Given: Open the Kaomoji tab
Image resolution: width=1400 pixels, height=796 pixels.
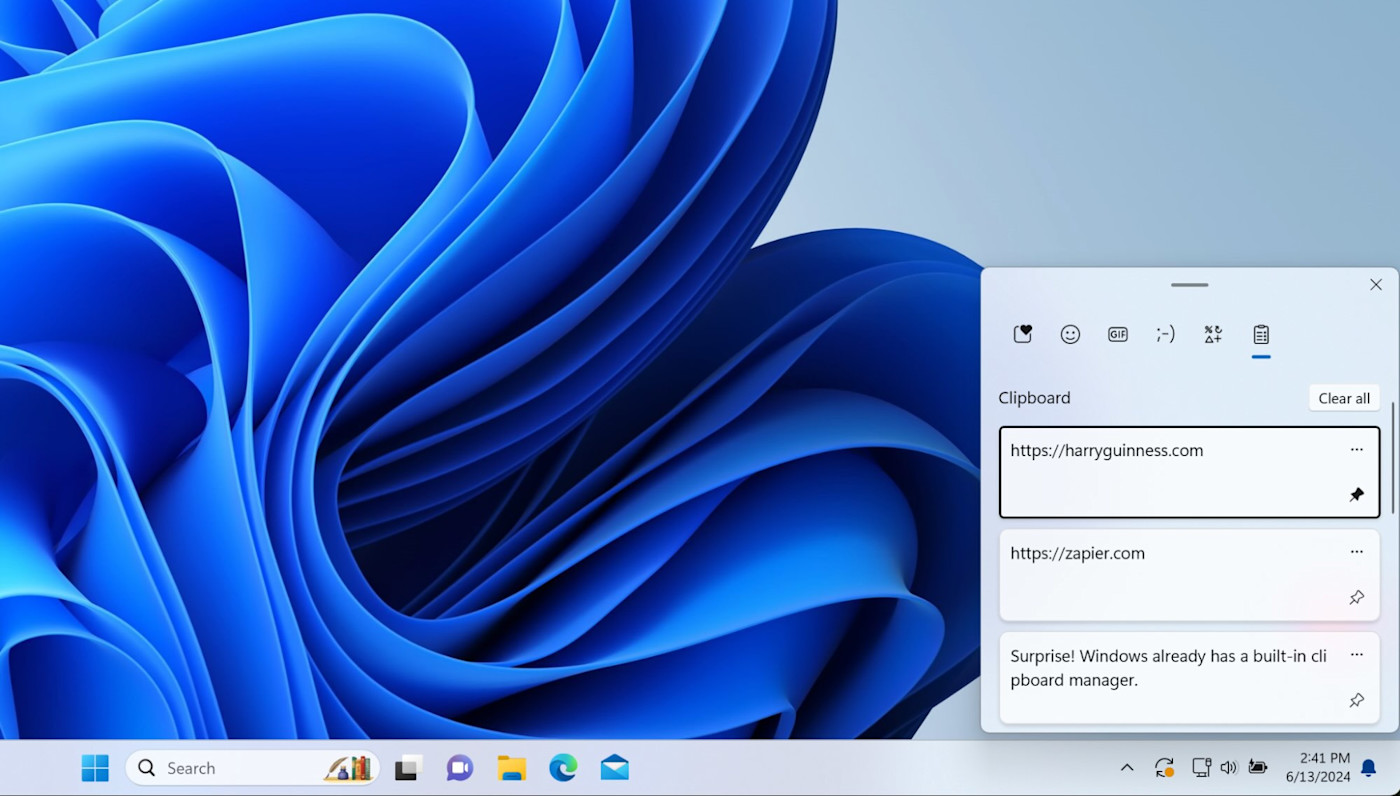Looking at the screenshot, I should (1165, 335).
